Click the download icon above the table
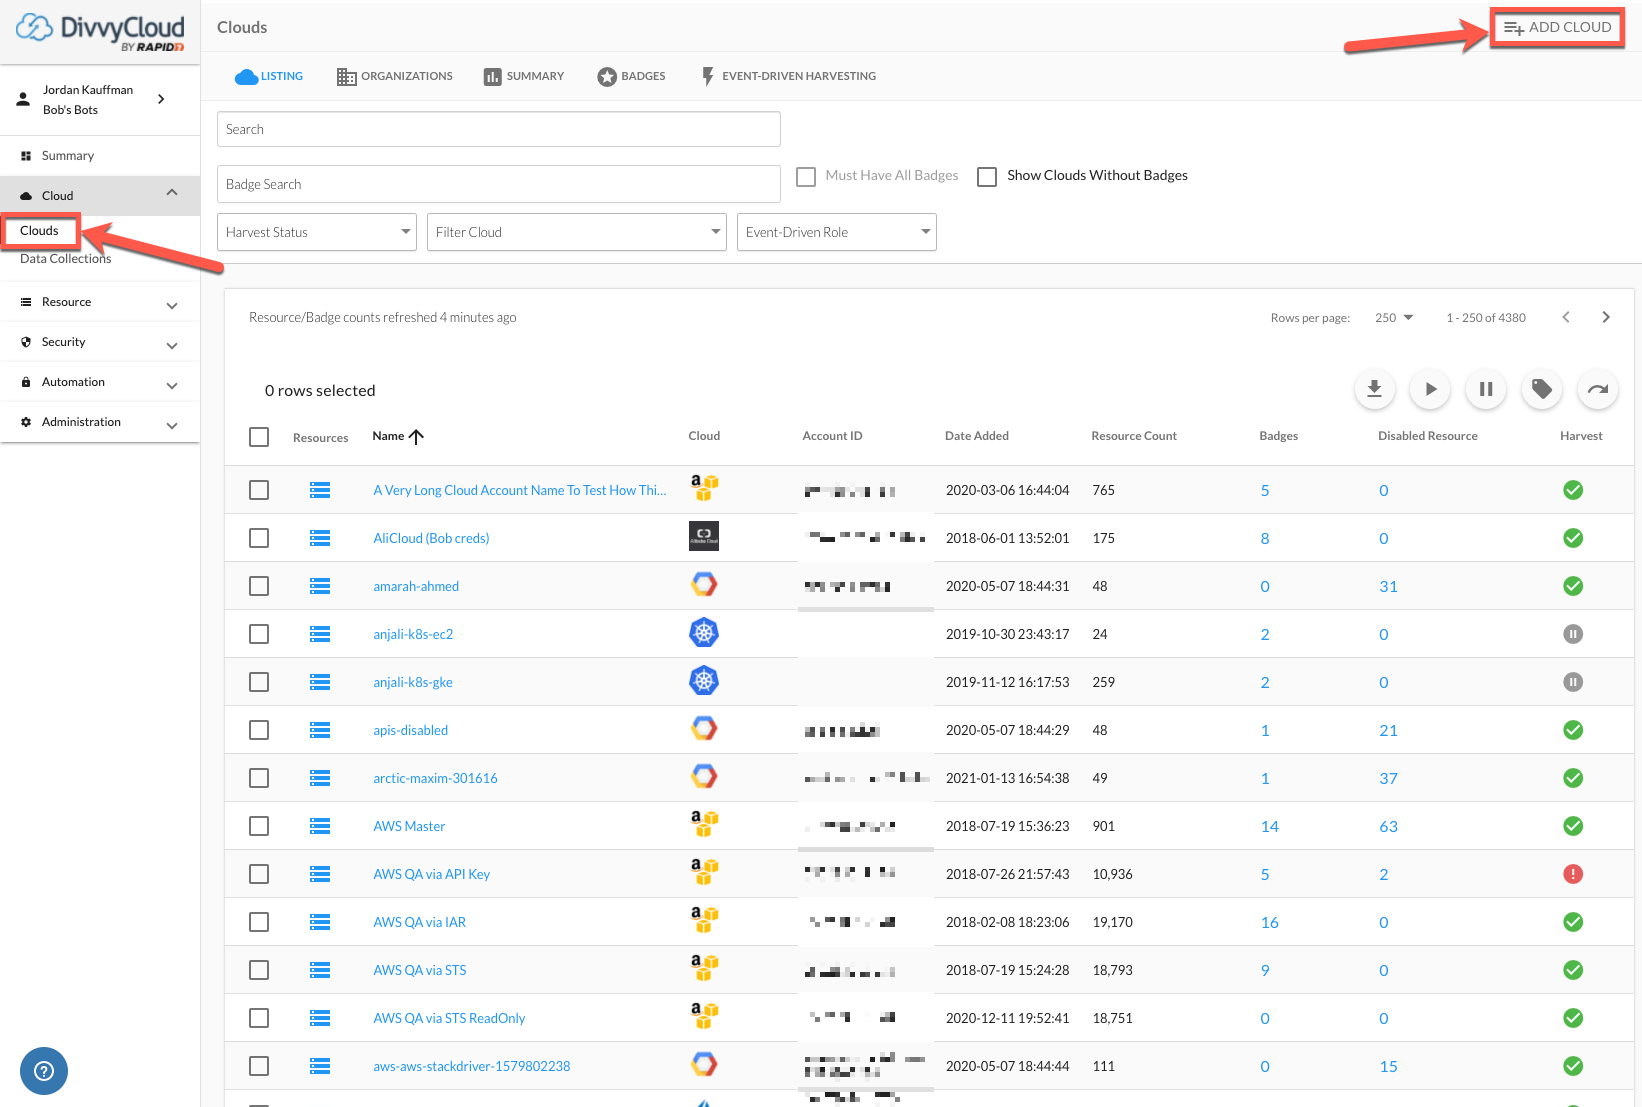 (x=1374, y=389)
